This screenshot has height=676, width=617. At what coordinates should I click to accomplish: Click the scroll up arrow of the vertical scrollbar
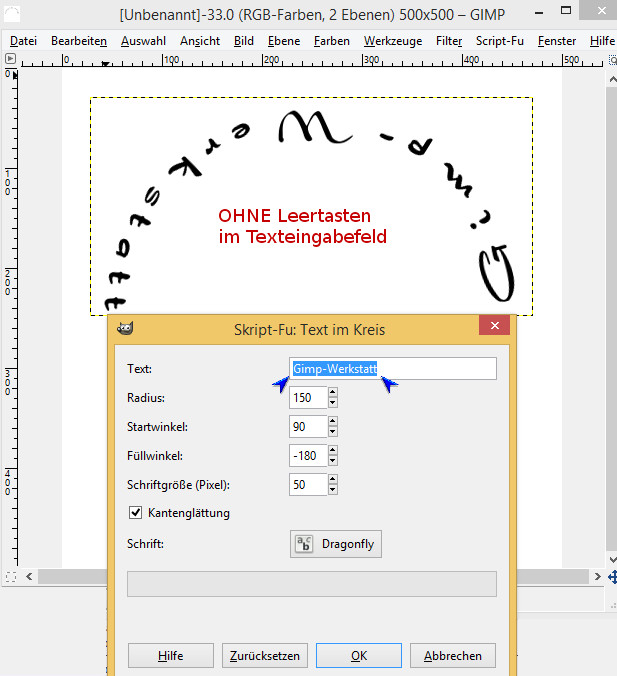coord(612,79)
